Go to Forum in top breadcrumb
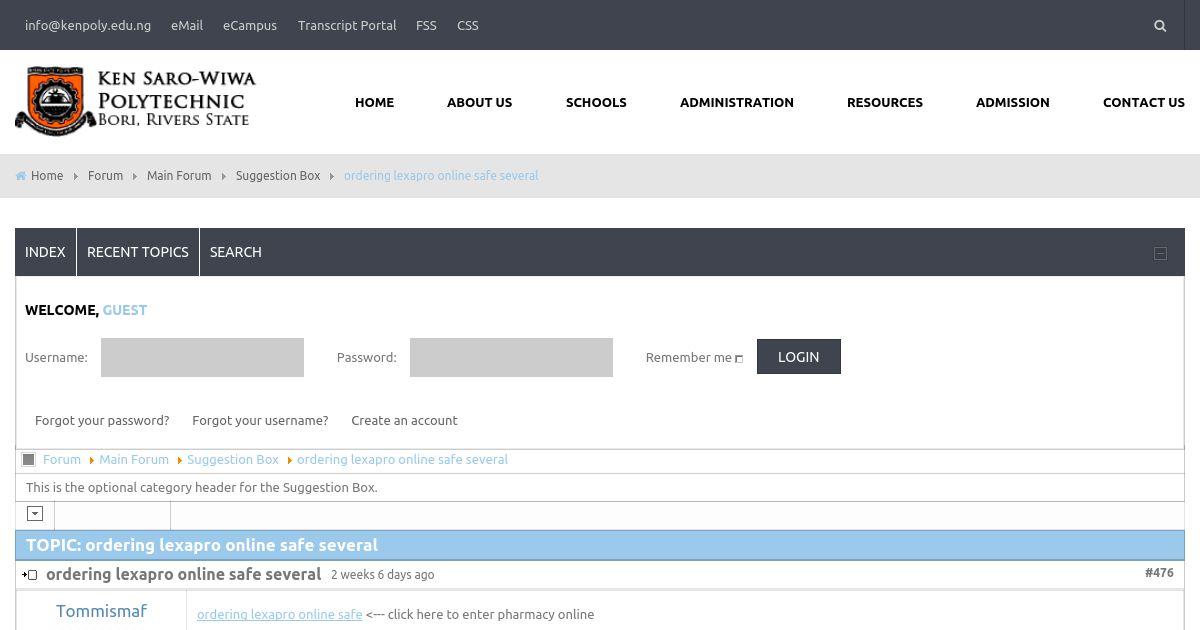The width and height of the screenshot is (1200, 630). [105, 176]
